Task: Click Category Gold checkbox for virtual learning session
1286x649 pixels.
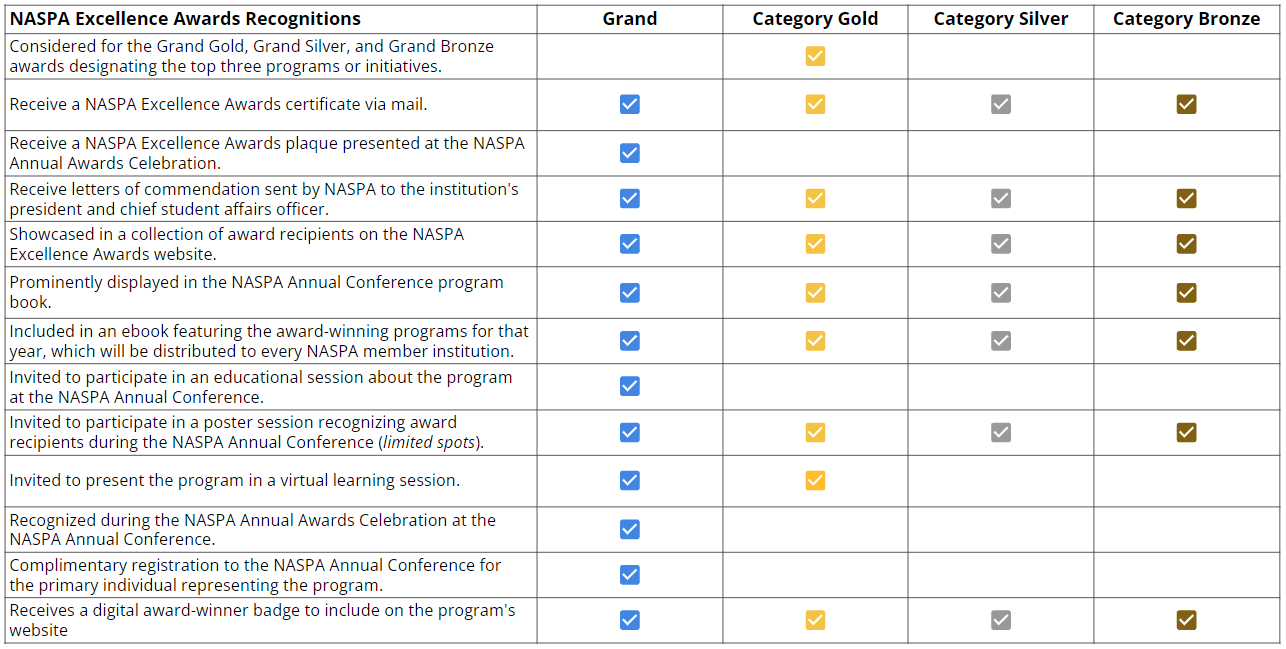Action: point(815,480)
